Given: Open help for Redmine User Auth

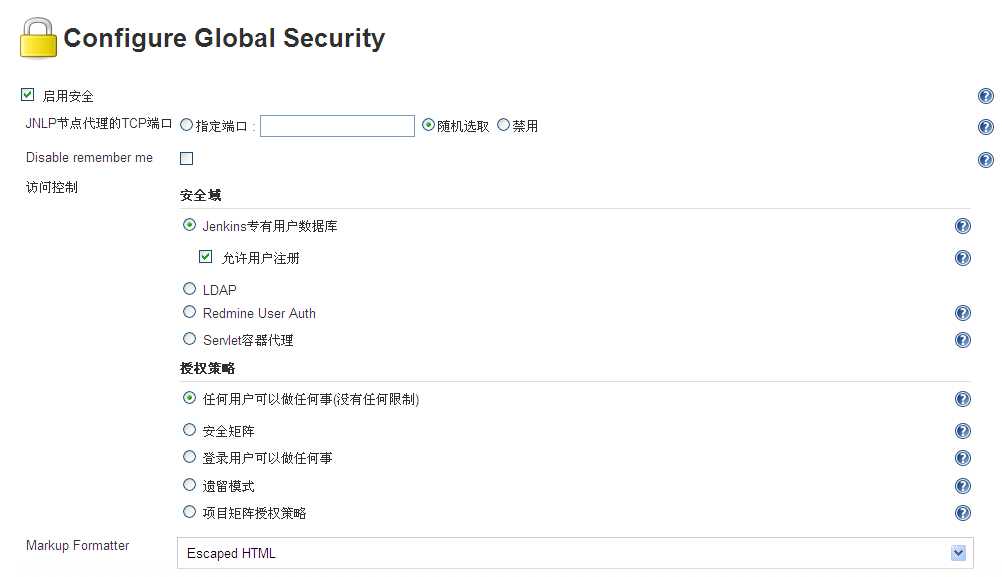Looking at the screenshot, I should click(x=963, y=313).
